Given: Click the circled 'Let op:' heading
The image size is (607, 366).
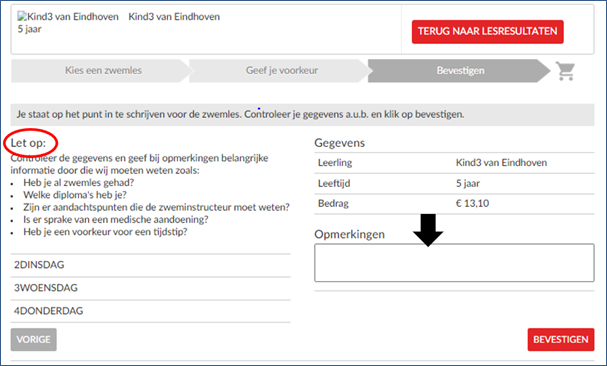Looking at the screenshot, I should point(28,143).
